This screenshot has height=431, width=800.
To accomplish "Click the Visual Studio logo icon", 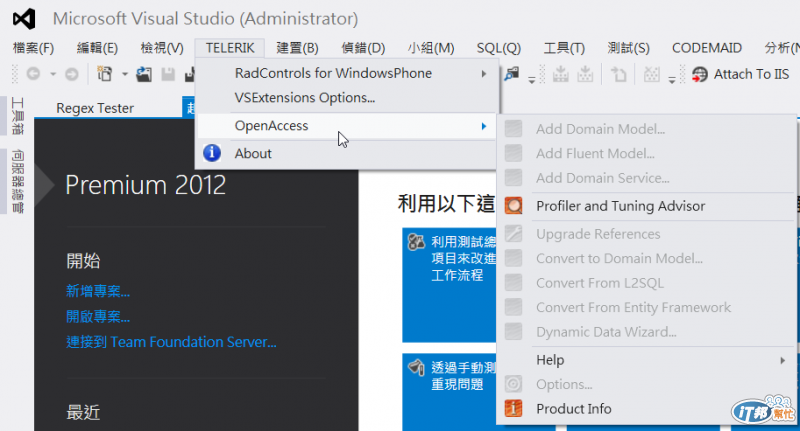I will click(24, 19).
